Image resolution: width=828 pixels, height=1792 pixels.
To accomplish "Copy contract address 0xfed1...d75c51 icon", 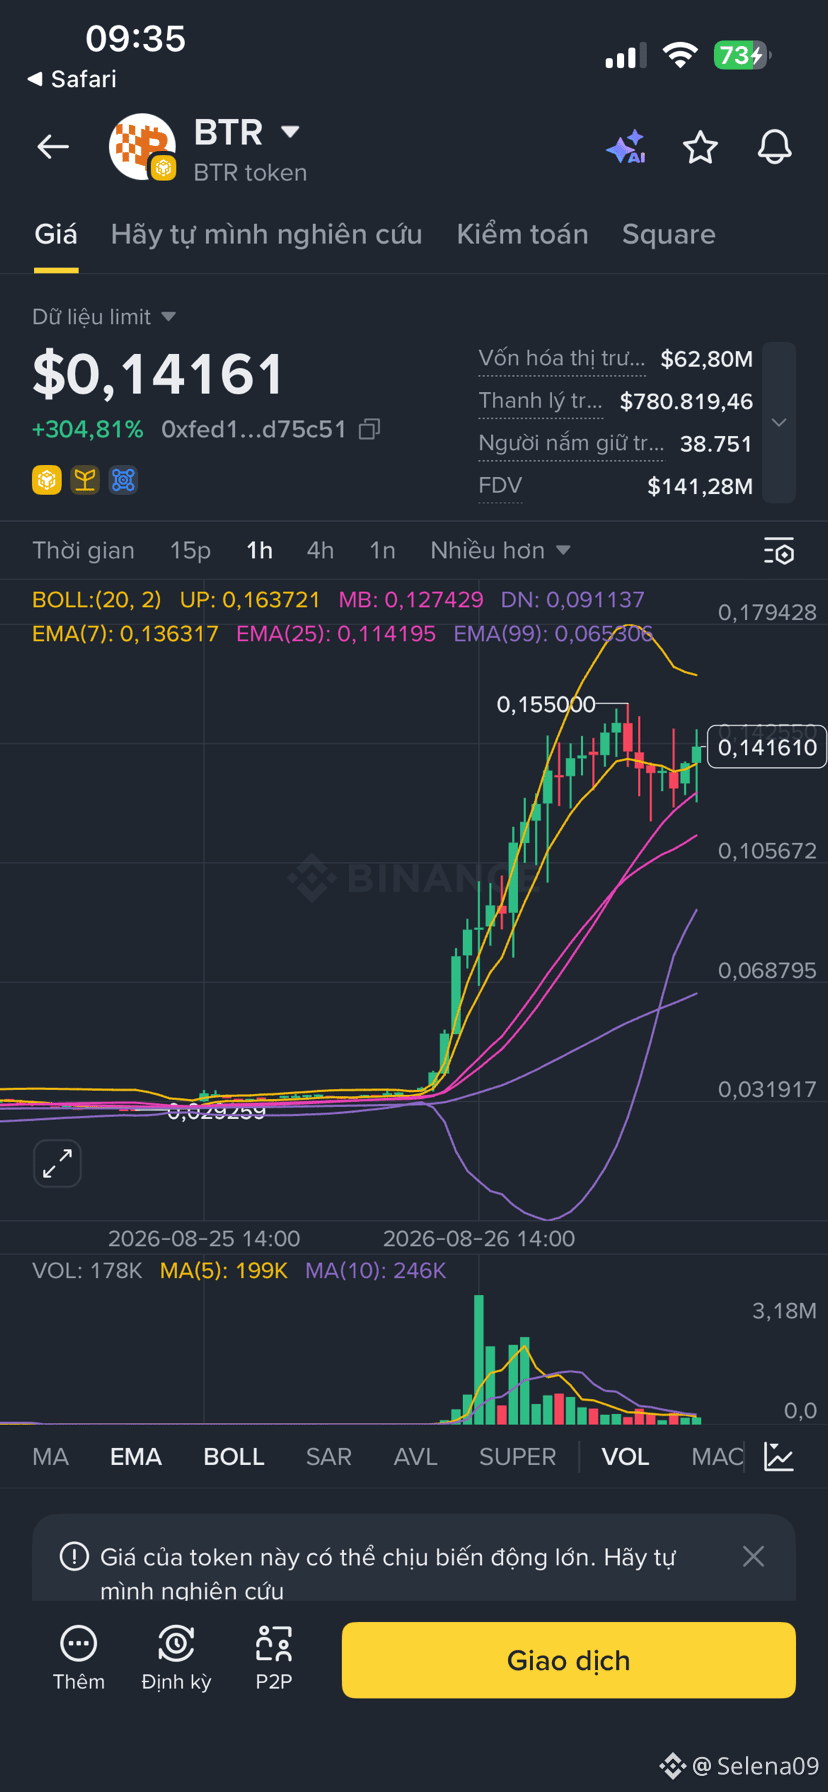I will pos(369,429).
